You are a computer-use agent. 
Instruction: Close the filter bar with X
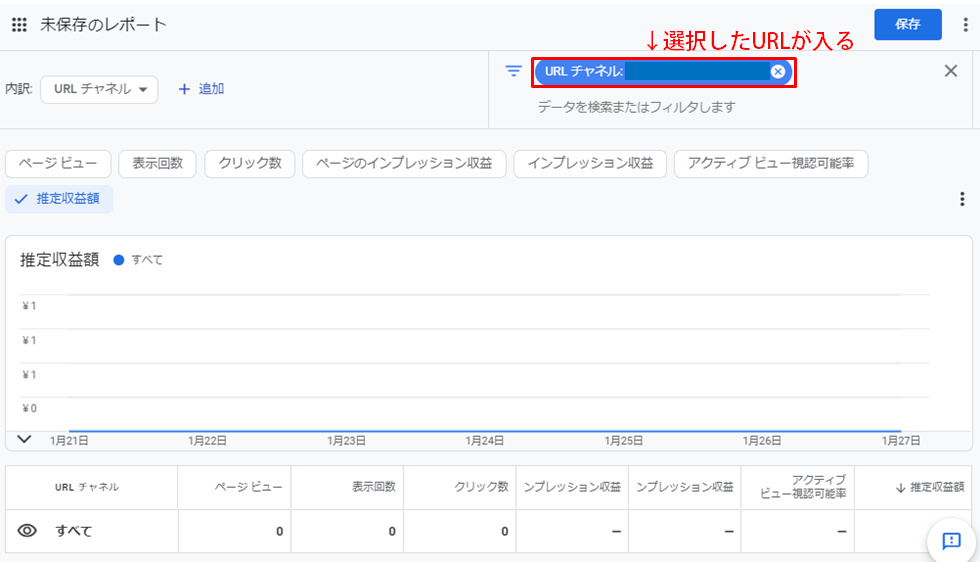tap(951, 71)
